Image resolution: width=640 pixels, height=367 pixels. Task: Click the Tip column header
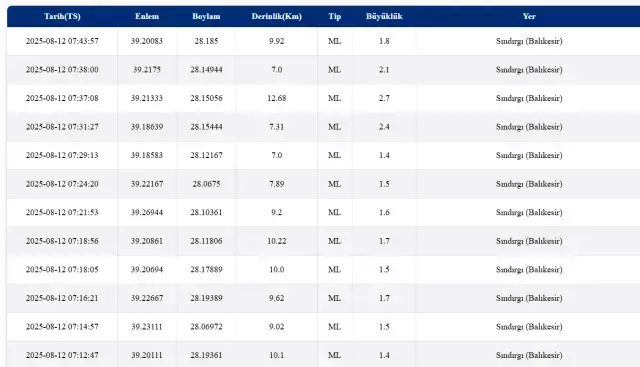pos(334,16)
